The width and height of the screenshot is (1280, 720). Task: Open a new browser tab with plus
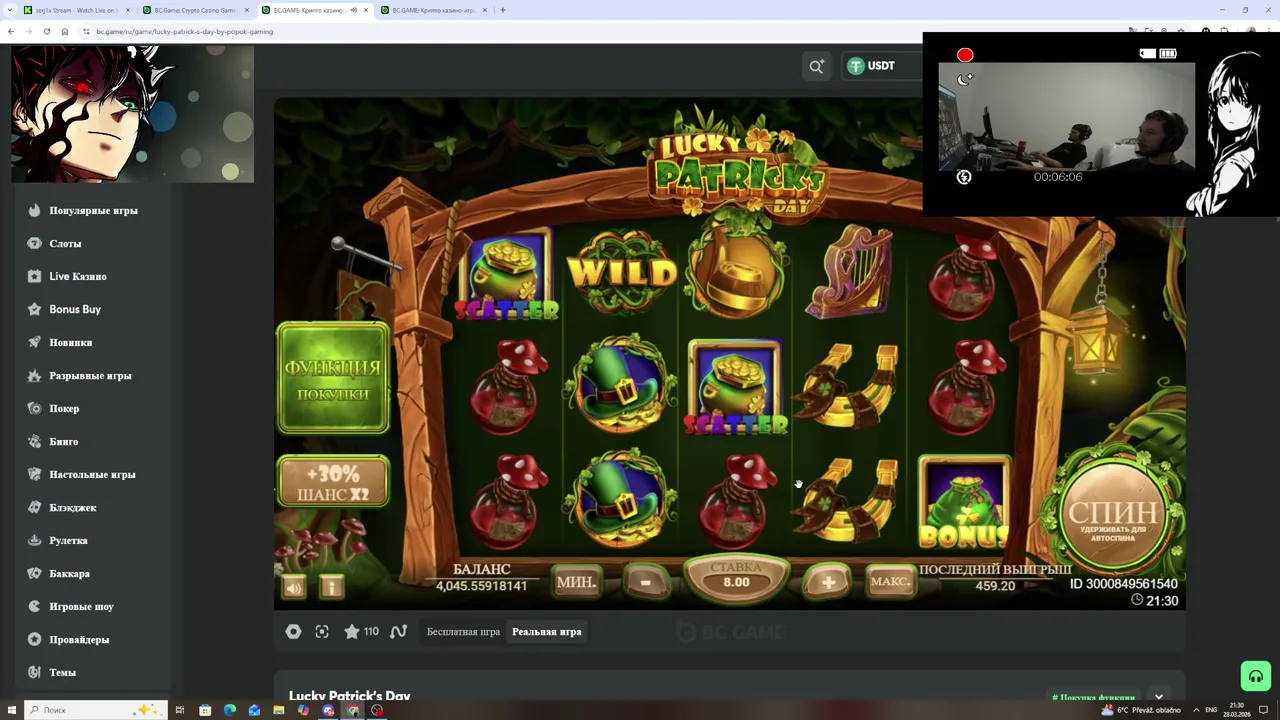pos(502,10)
